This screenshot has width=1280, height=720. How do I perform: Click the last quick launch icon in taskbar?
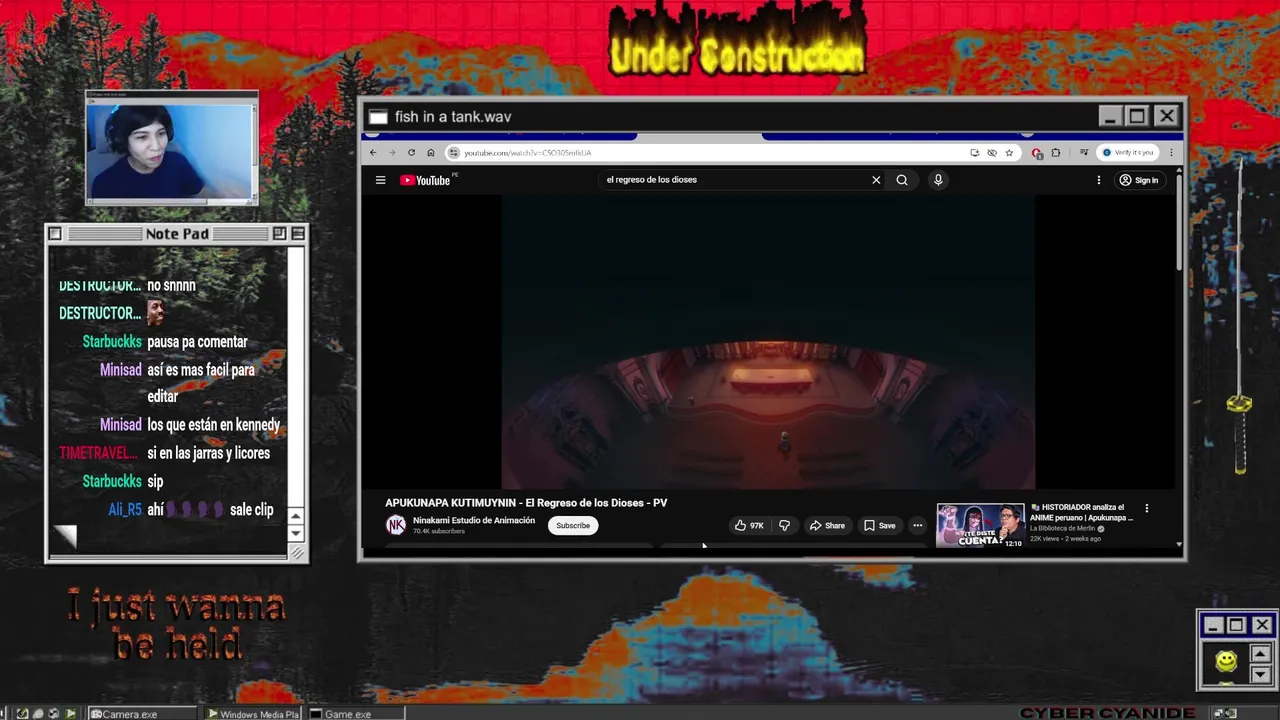[70, 713]
